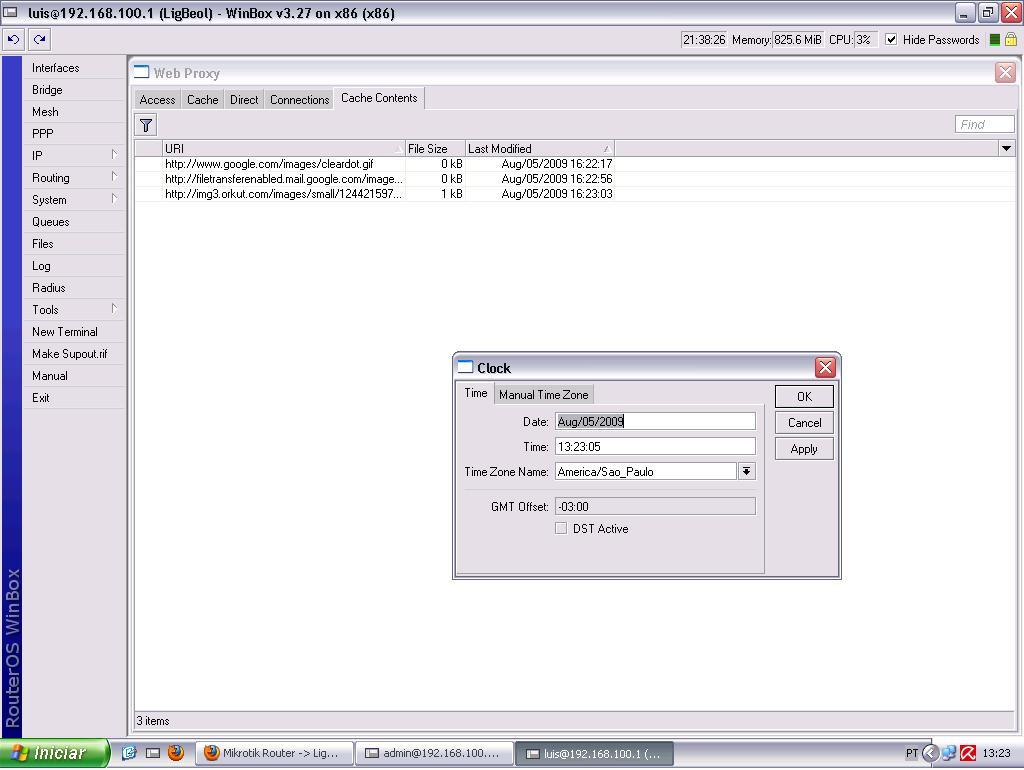
Task: Expand hidden tray icons with round arrow
Action: click(930, 753)
